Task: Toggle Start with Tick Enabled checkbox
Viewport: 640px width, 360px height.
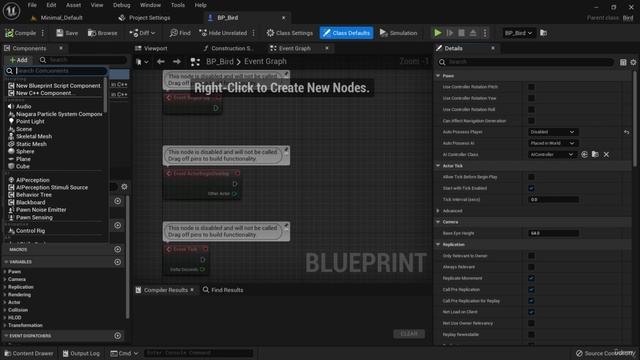Action: [531, 188]
